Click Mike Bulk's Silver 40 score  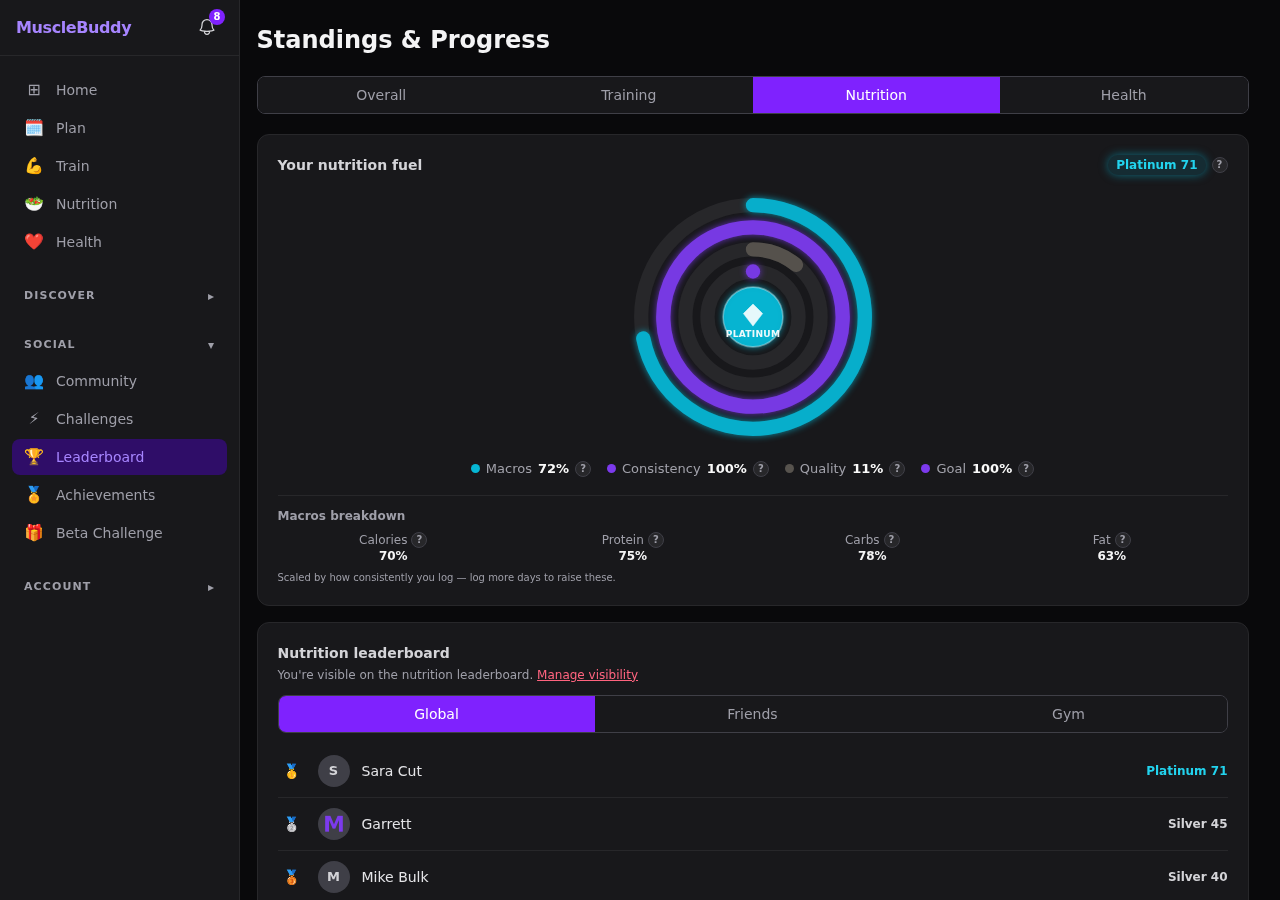[x=1198, y=877]
